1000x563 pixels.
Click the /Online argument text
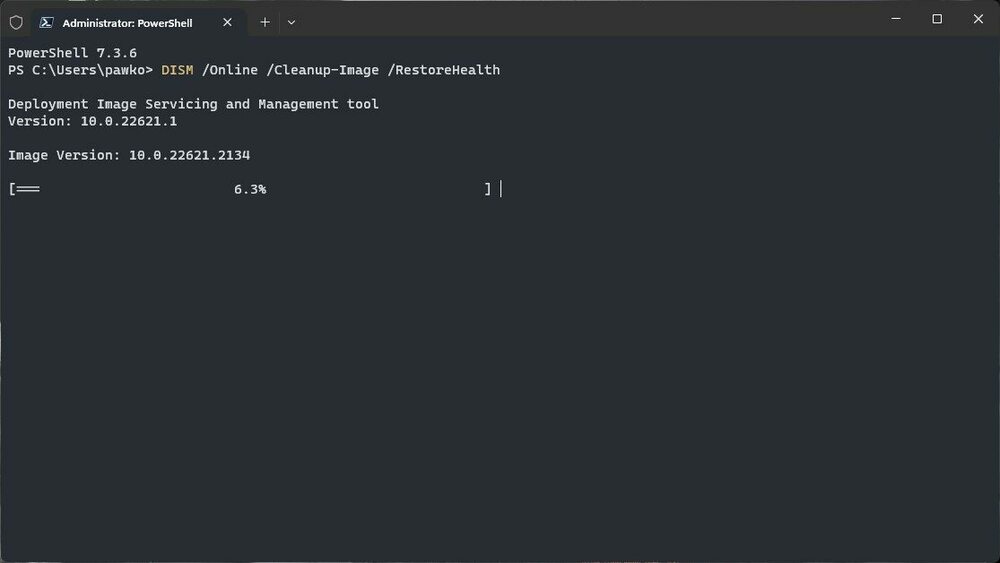[x=230, y=70]
